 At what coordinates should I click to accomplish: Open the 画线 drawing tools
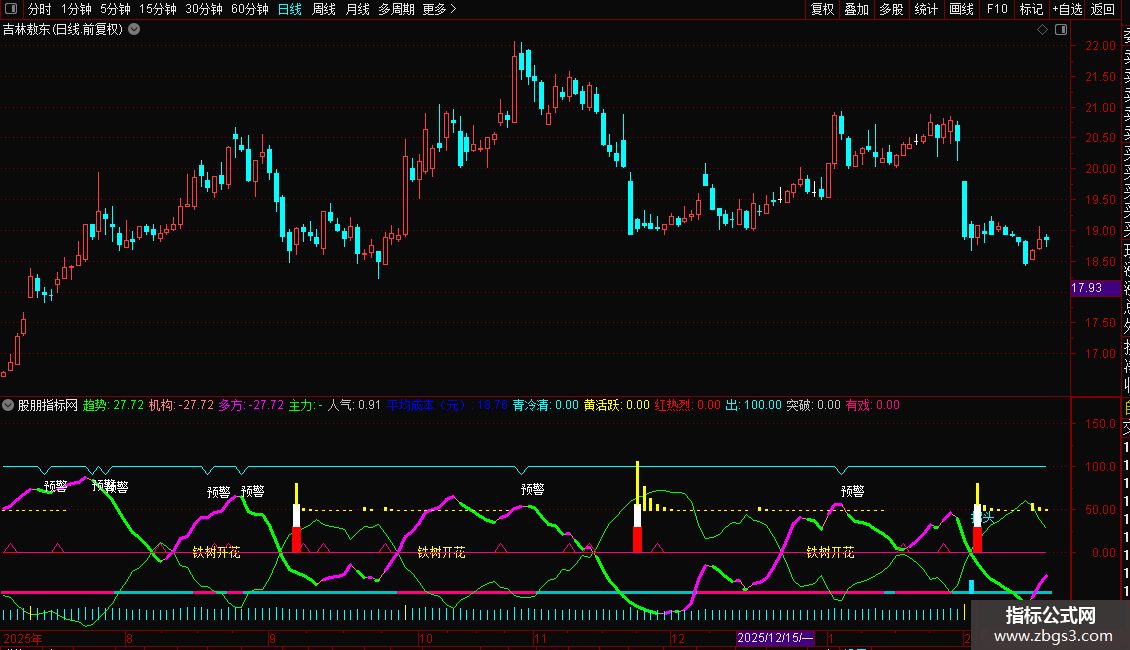point(961,9)
